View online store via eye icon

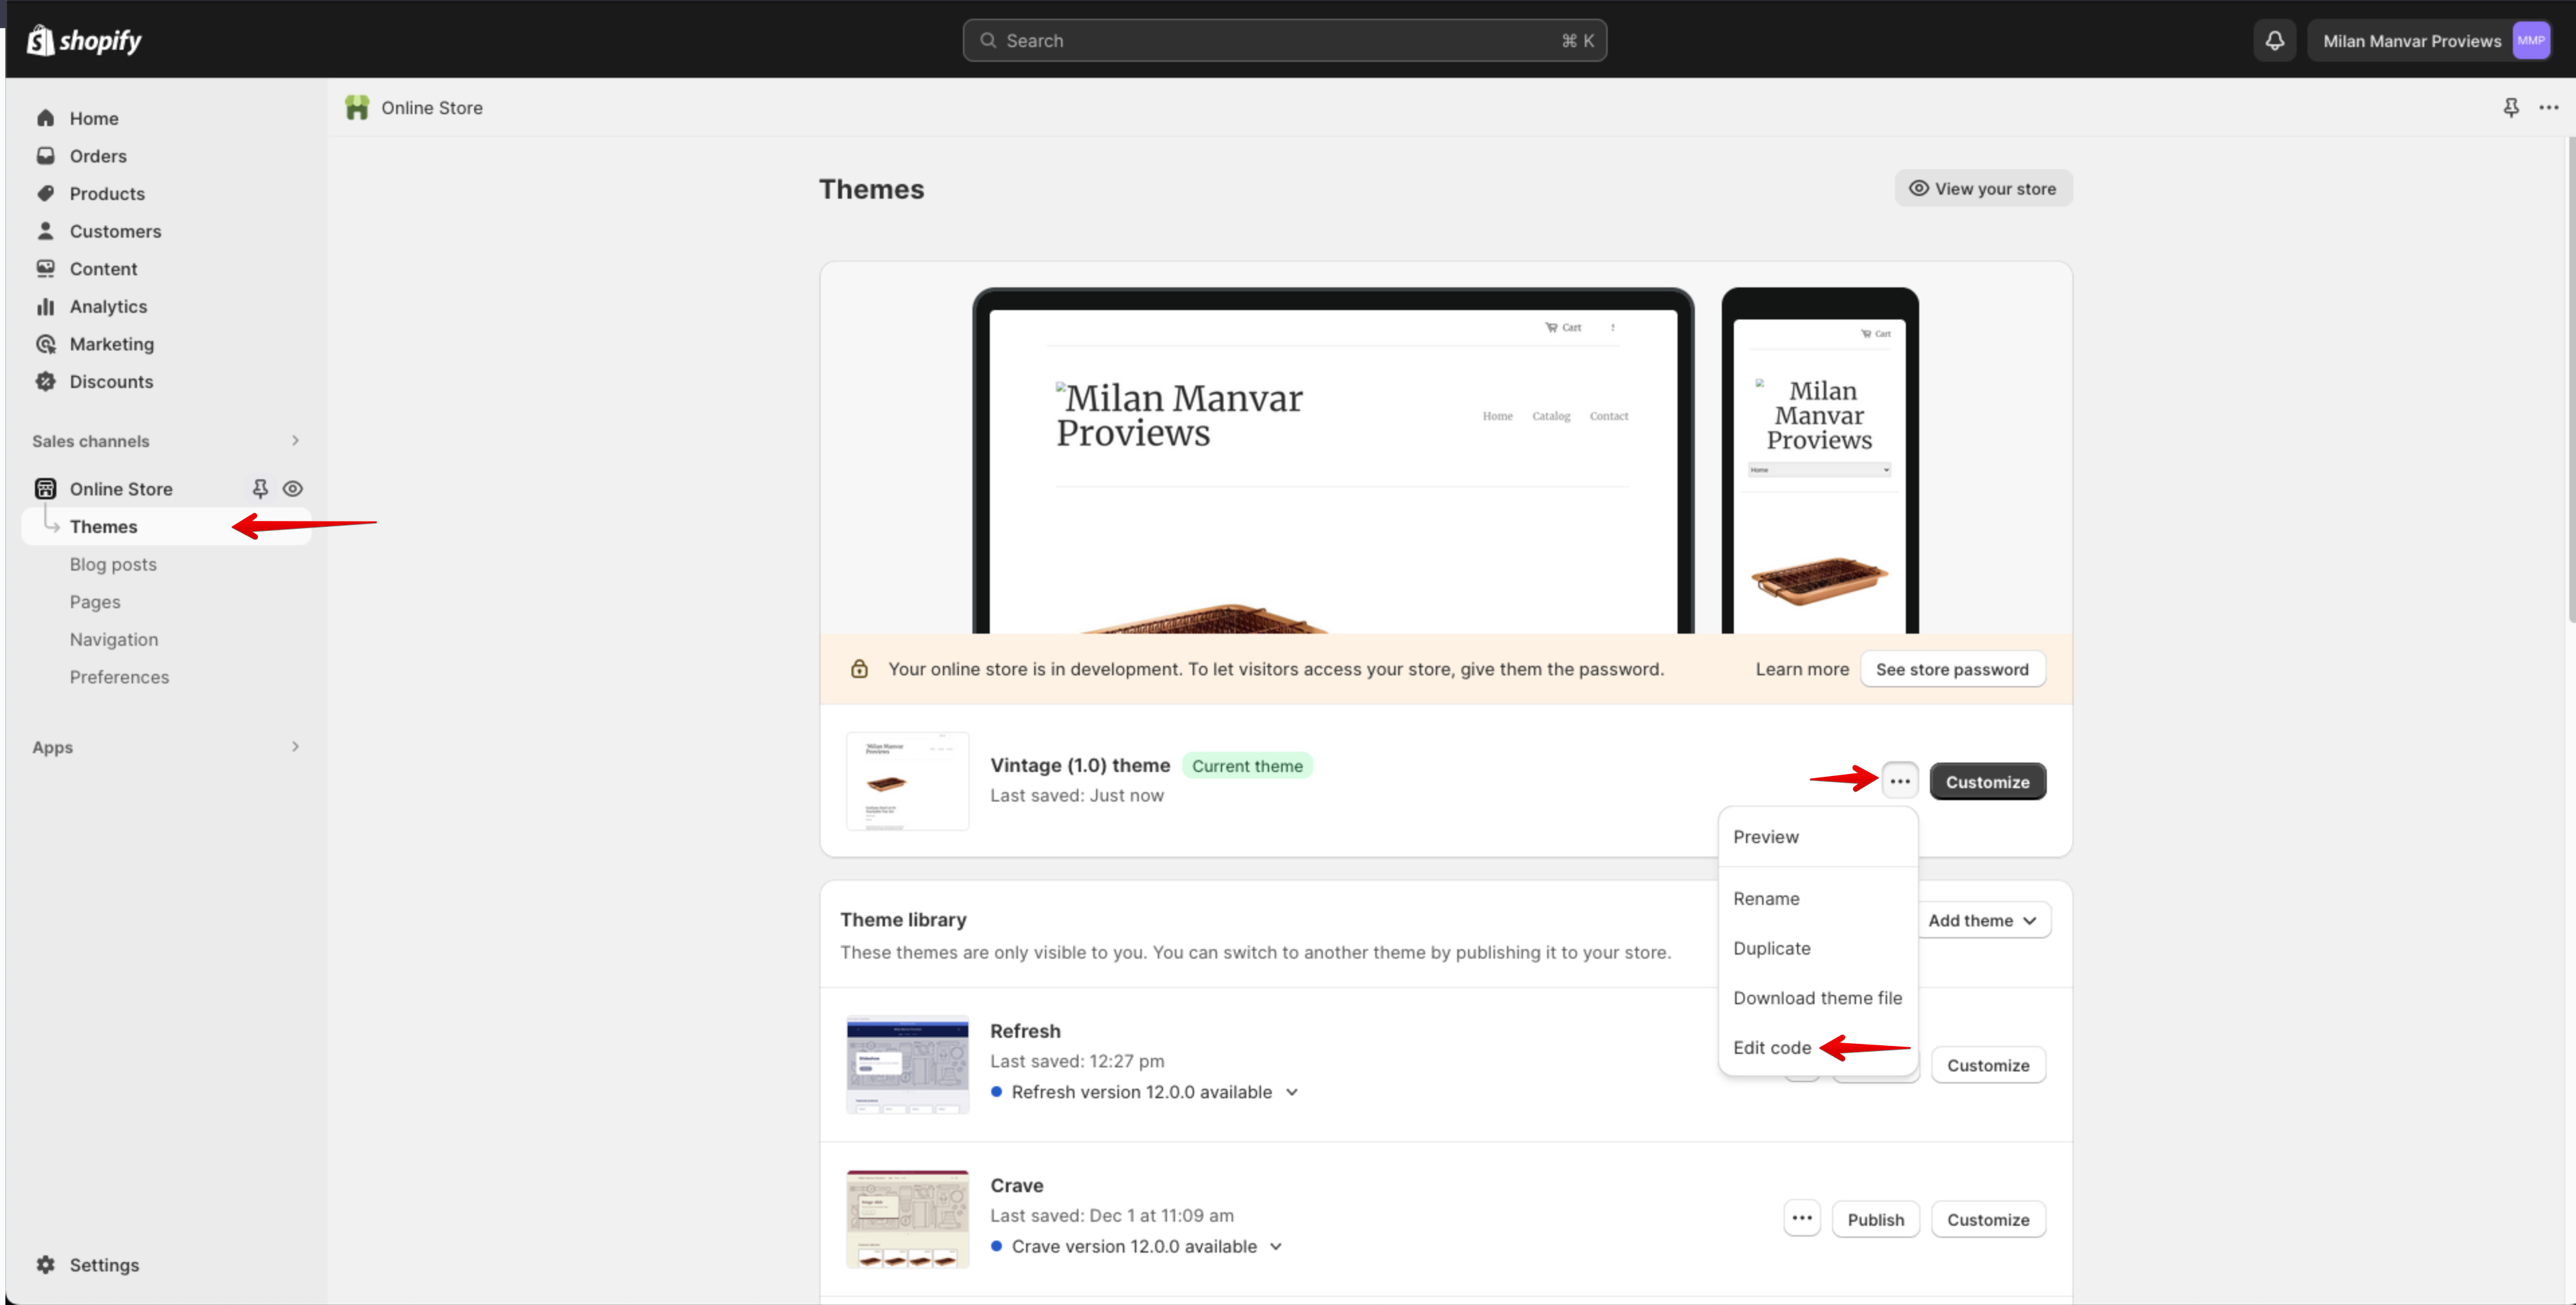coord(292,488)
